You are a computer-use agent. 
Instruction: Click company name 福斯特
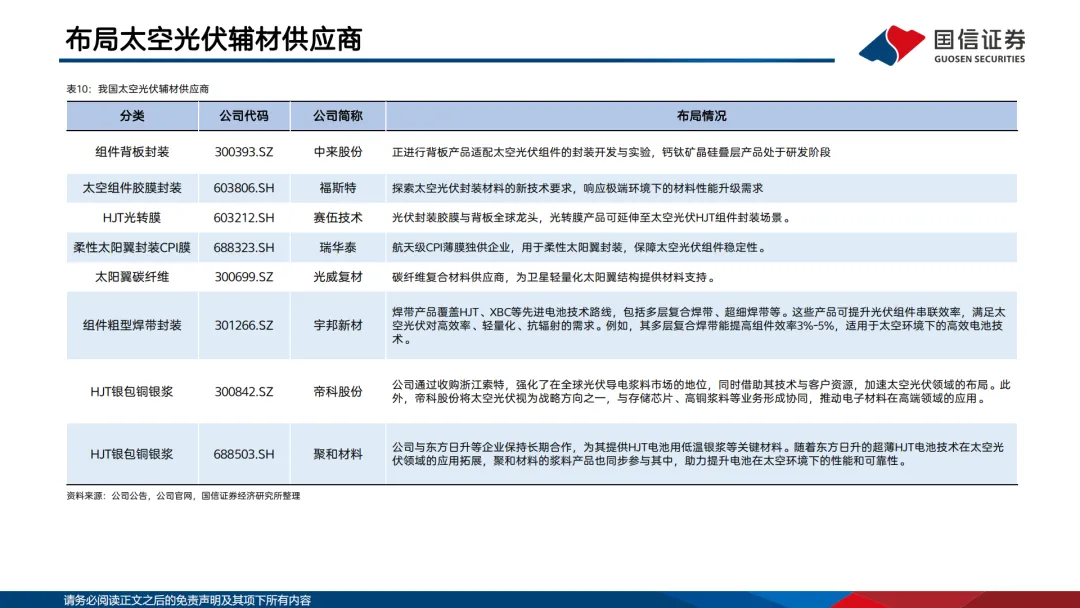pyautogui.click(x=338, y=188)
